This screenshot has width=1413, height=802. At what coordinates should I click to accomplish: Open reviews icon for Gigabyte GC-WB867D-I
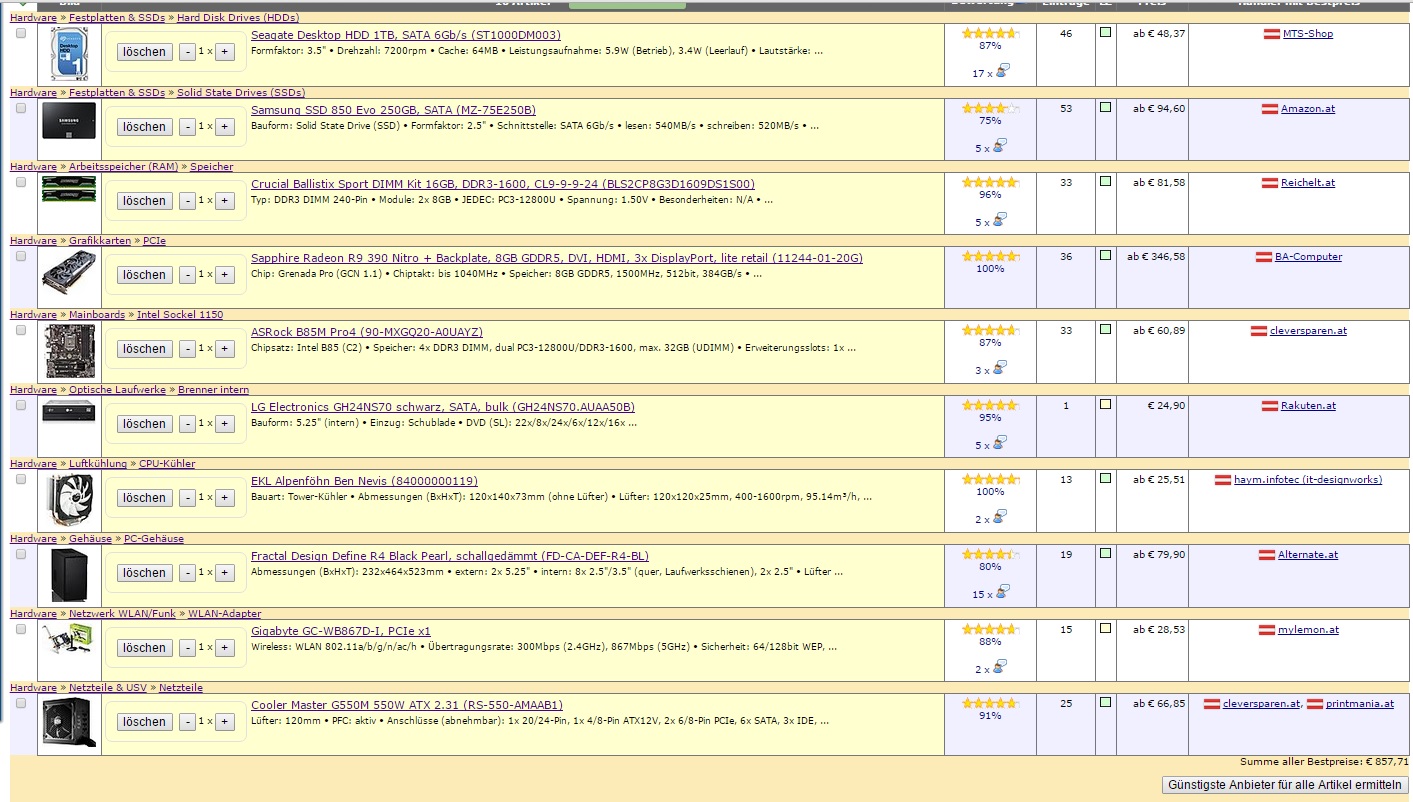(x=1001, y=667)
